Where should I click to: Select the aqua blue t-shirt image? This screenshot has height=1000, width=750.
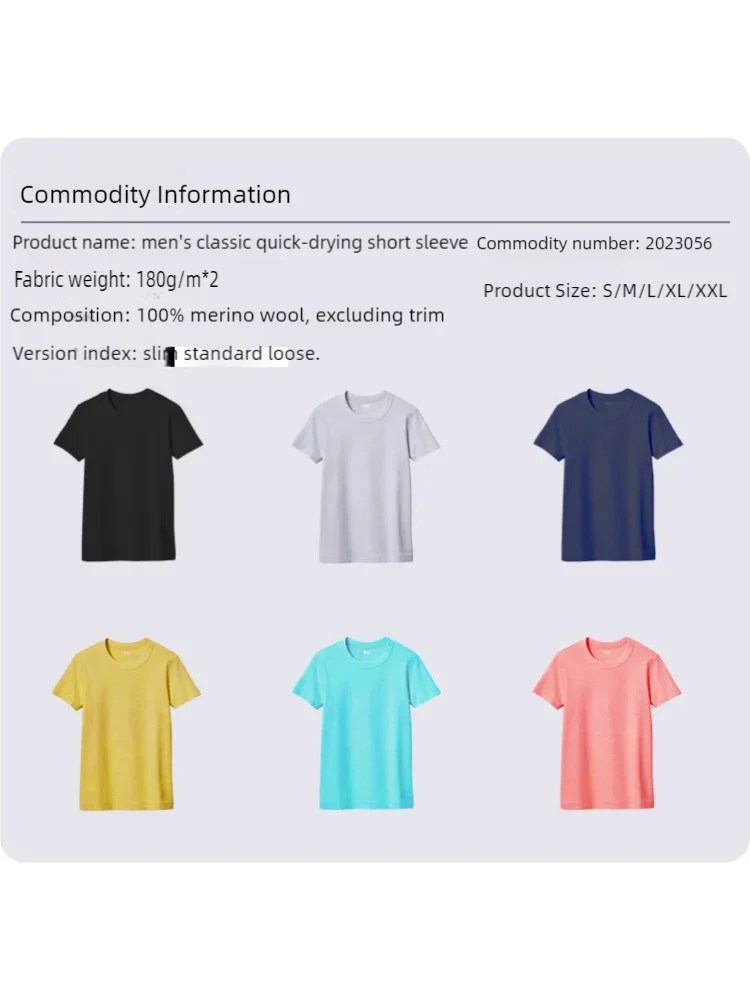point(366,723)
